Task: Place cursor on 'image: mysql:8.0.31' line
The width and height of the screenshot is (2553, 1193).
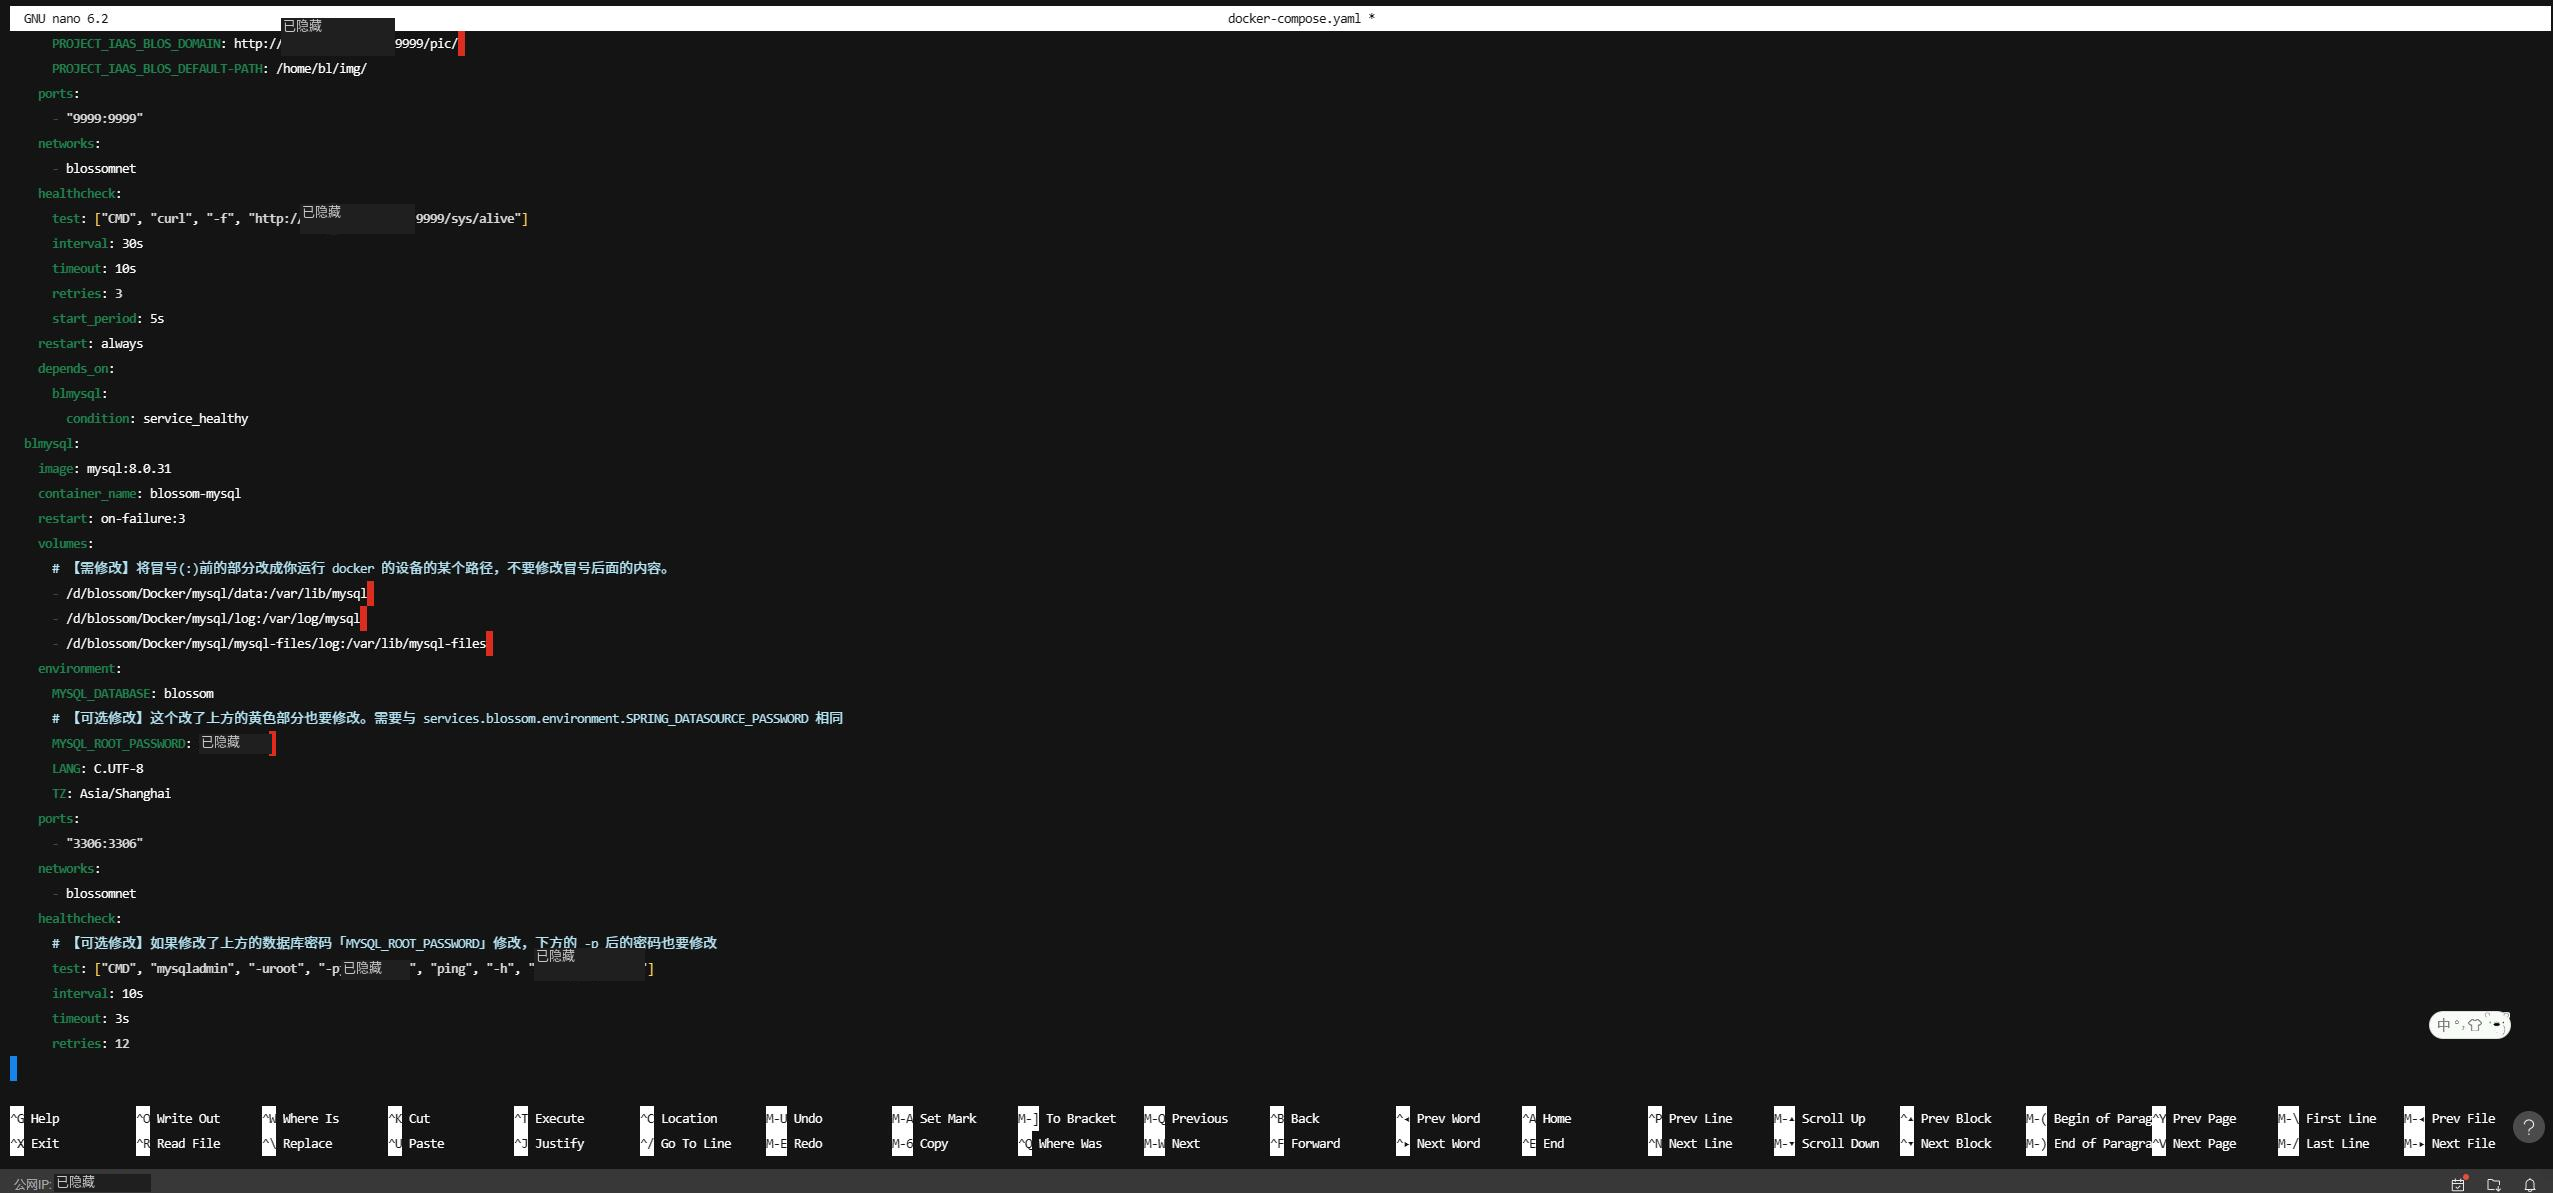Action: click(104, 468)
